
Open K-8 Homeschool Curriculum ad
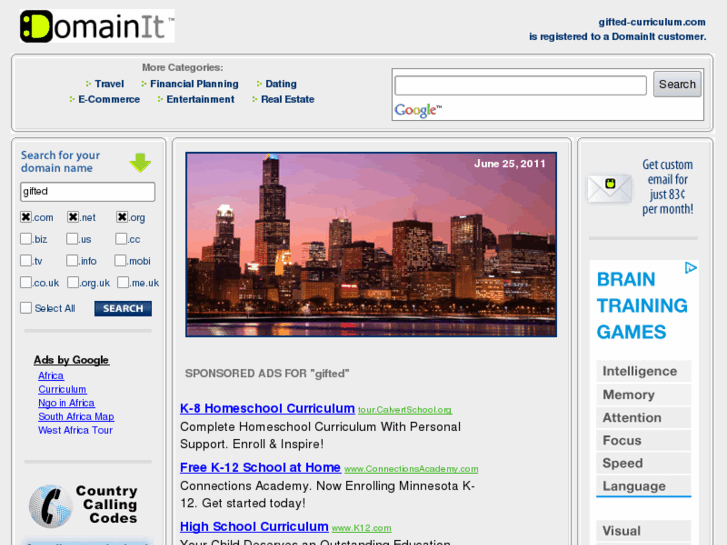point(267,408)
